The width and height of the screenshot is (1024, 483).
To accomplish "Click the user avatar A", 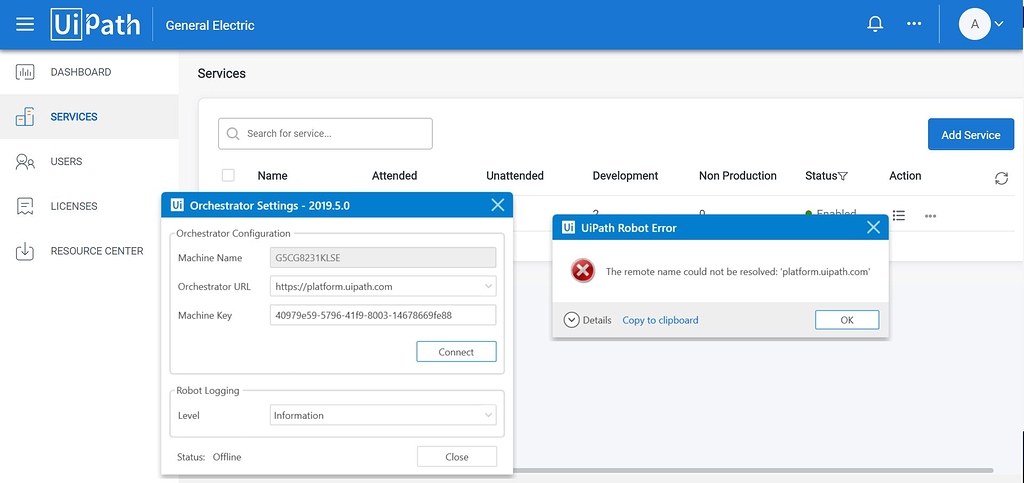I will click(x=975, y=24).
